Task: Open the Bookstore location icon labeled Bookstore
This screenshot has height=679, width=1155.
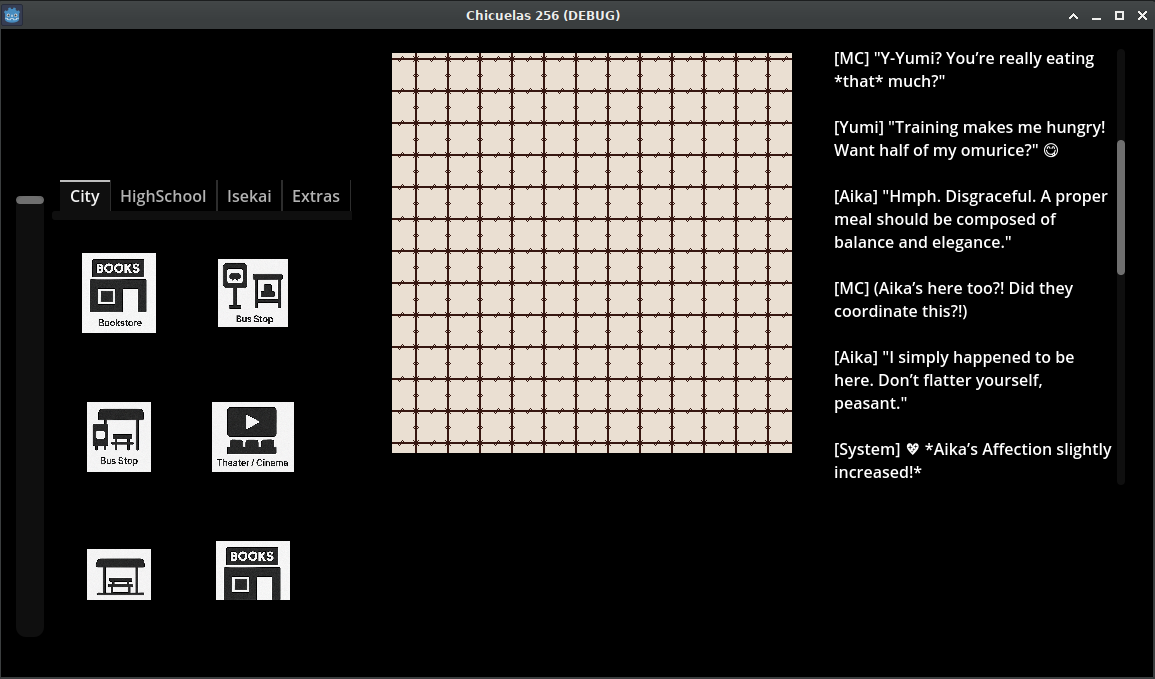Action: [x=119, y=292]
